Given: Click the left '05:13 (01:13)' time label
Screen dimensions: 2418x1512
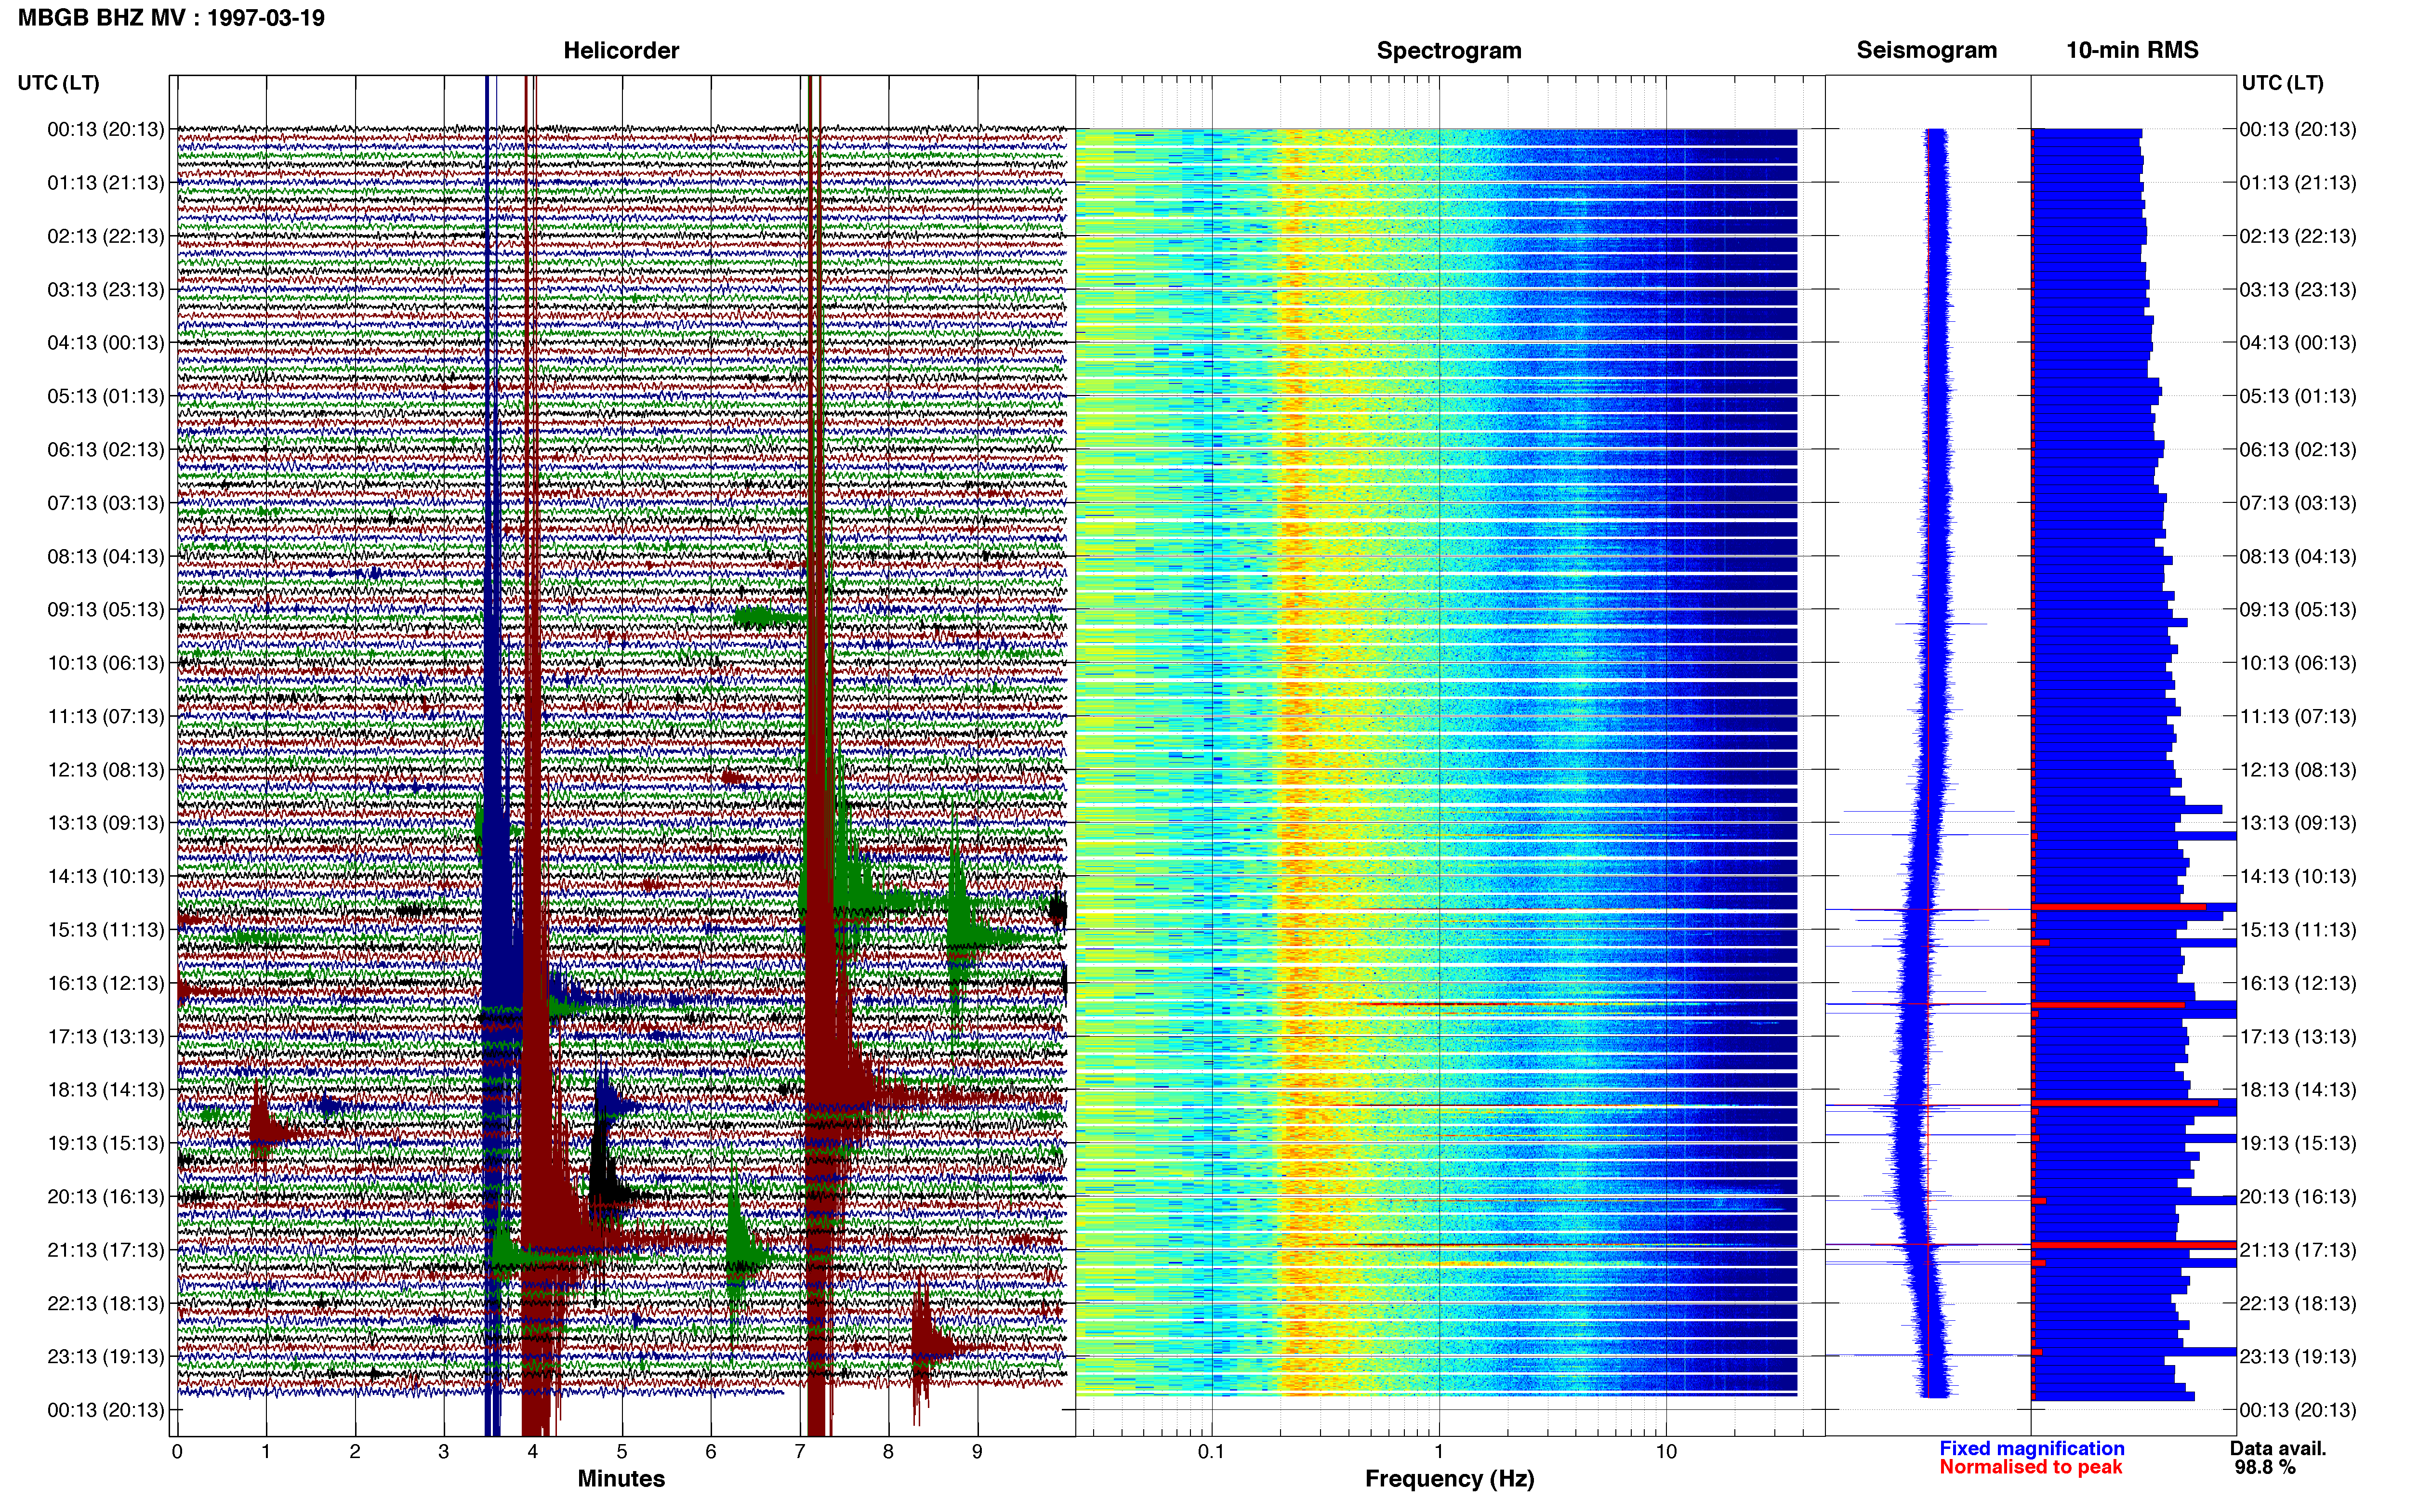Looking at the screenshot, I should [x=106, y=396].
